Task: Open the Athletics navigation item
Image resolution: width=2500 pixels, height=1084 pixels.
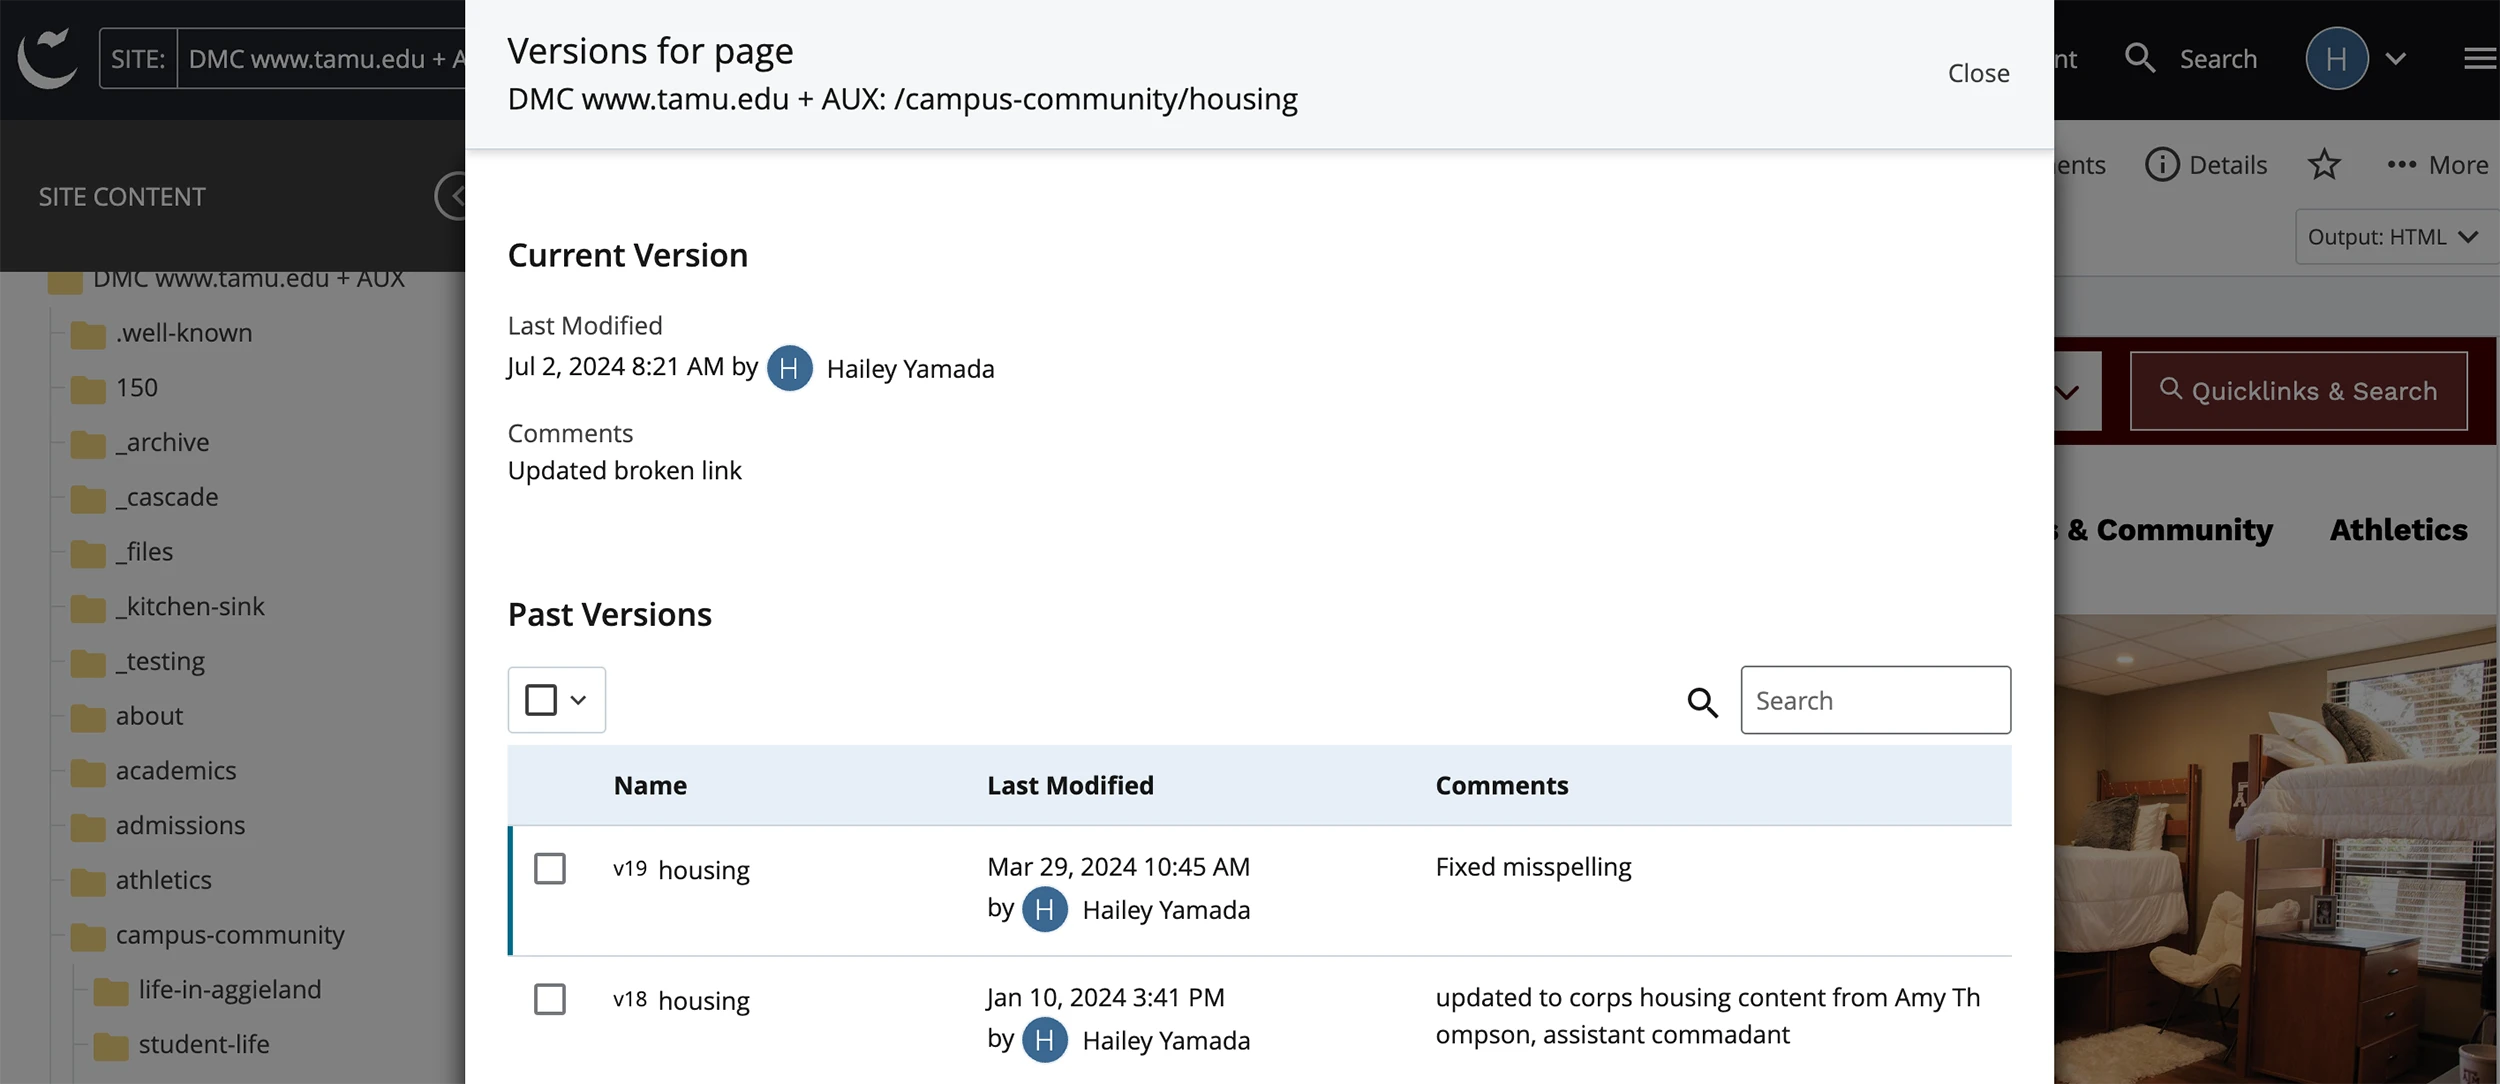Action: 2398,530
